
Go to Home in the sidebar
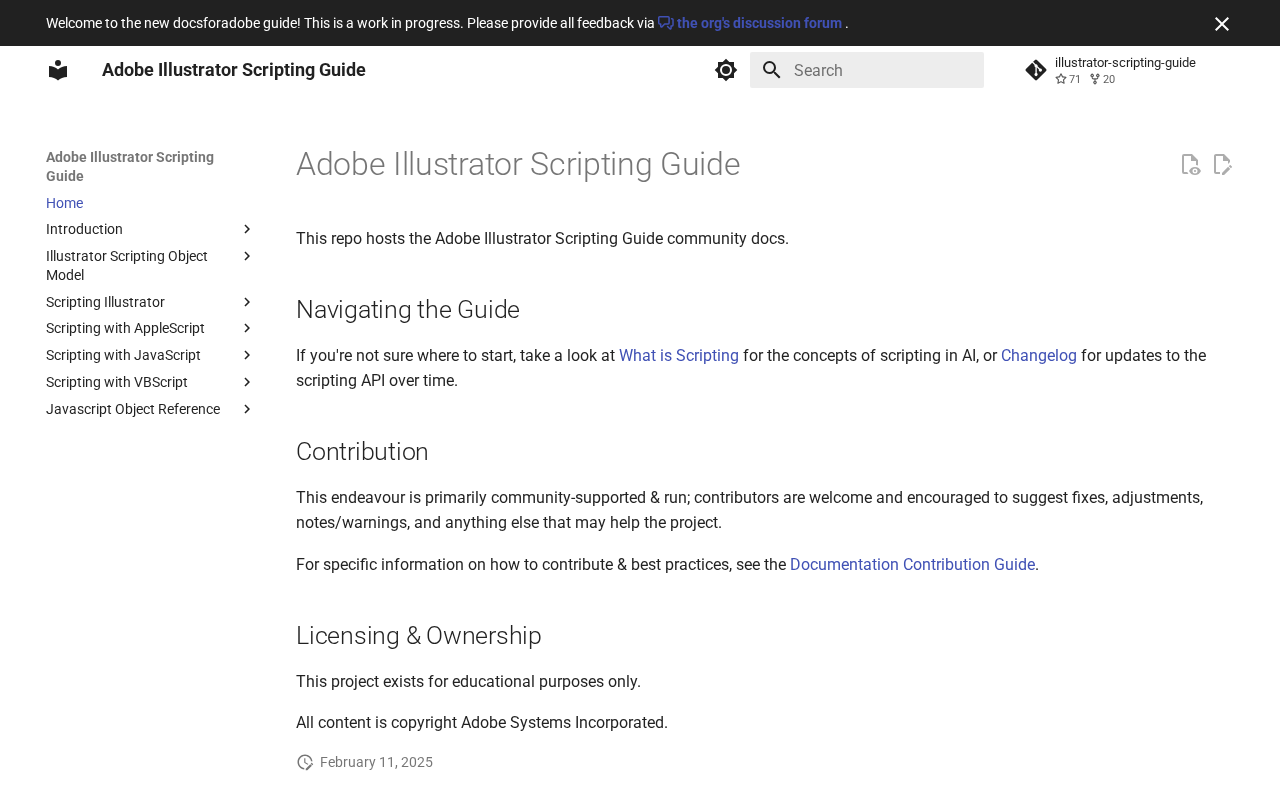pyautogui.click(x=65, y=203)
